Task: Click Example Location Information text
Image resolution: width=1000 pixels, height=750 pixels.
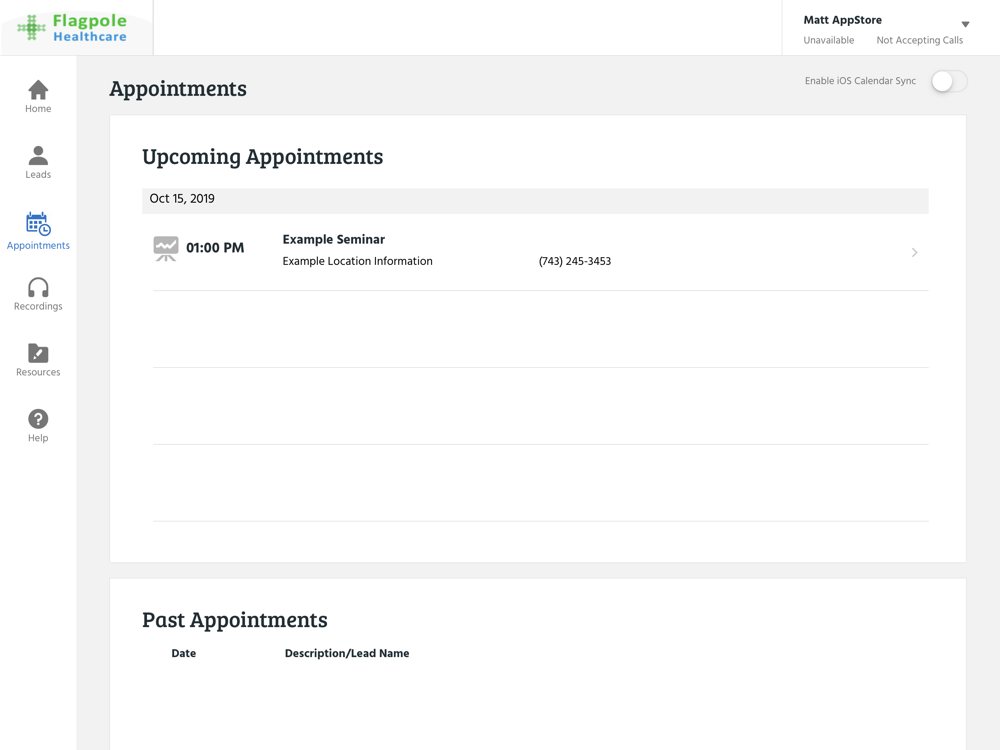Action: tap(357, 261)
